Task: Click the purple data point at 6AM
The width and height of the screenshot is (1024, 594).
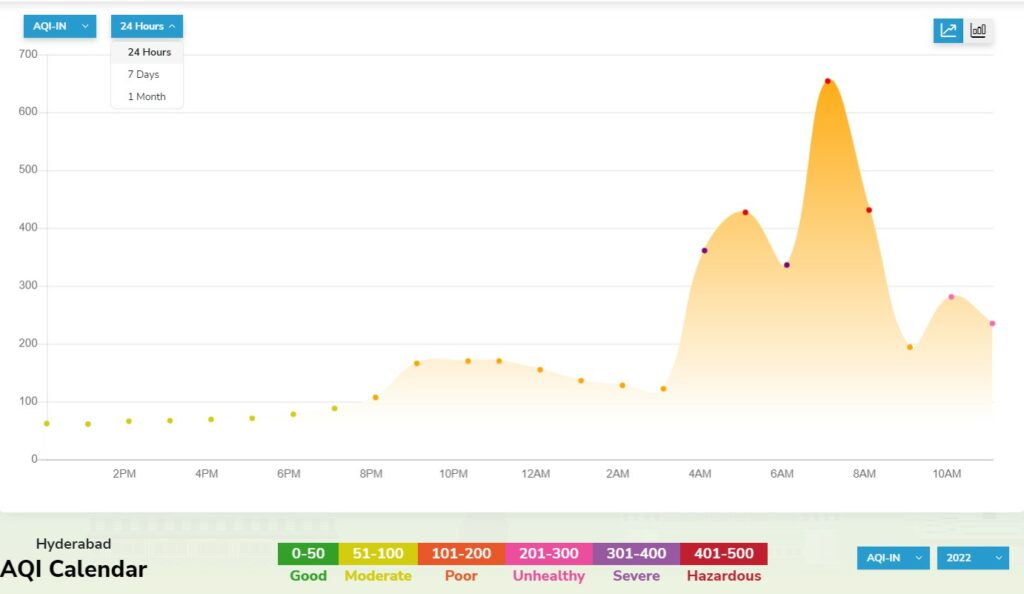Action: coord(787,265)
